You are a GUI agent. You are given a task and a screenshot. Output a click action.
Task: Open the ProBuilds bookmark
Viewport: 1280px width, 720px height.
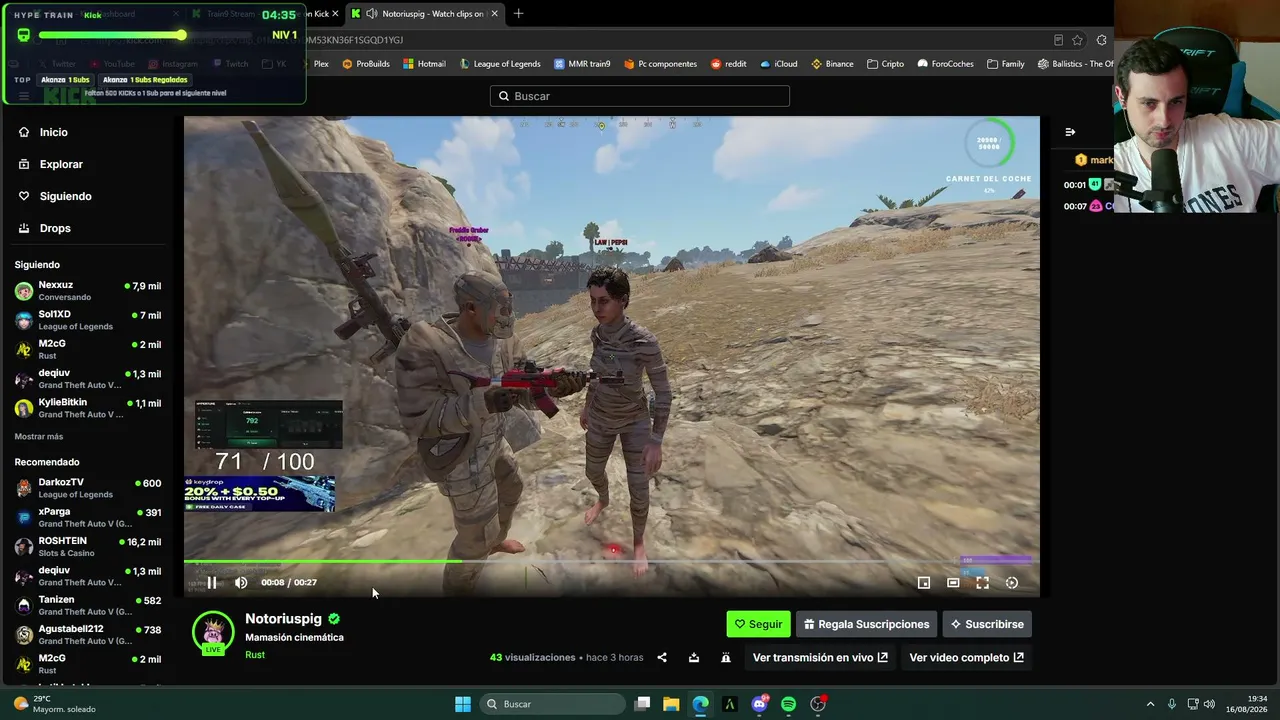366,64
